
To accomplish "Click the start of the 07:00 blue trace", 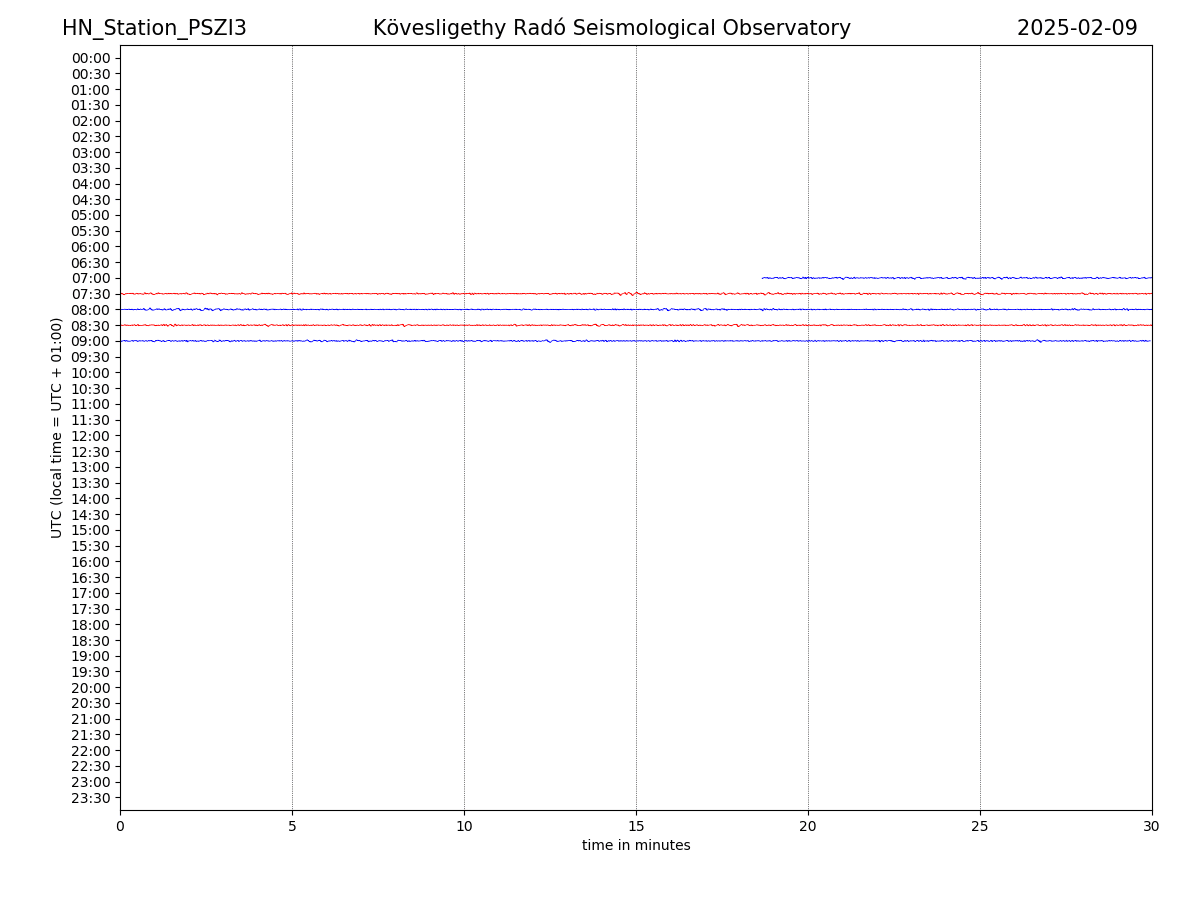I will click(x=764, y=278).
